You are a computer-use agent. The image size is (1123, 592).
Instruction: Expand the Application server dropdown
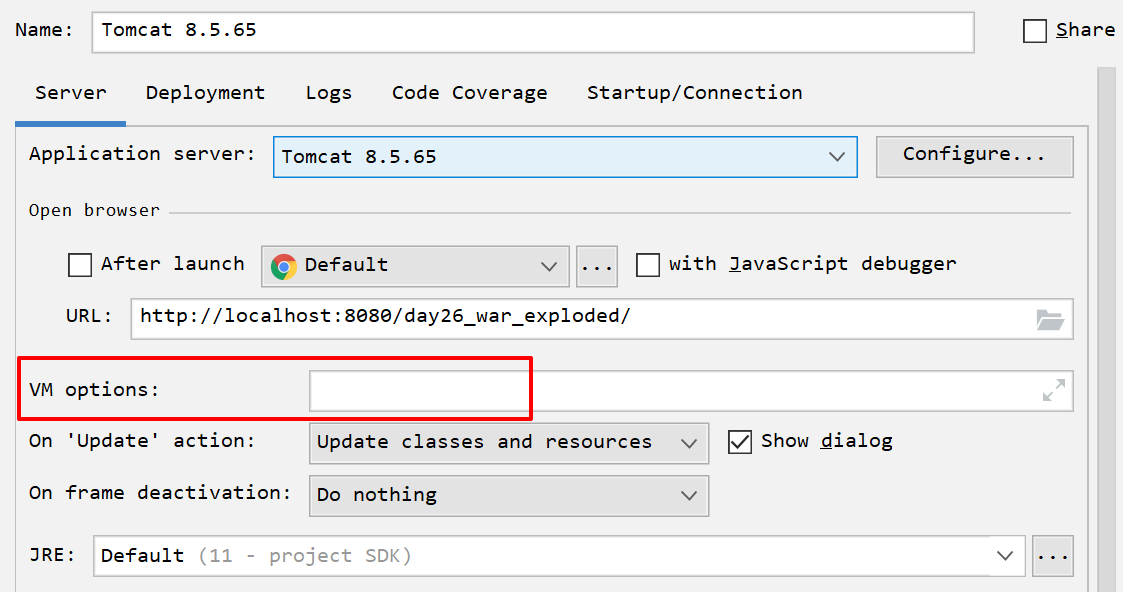click(x=565, y=157)
